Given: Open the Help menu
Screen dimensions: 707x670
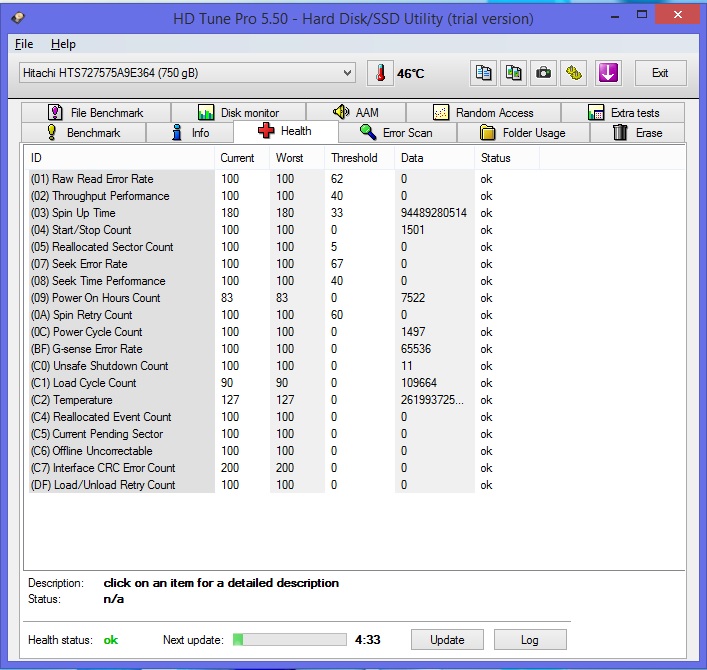Looking at the screenshot, I should 63,44.
